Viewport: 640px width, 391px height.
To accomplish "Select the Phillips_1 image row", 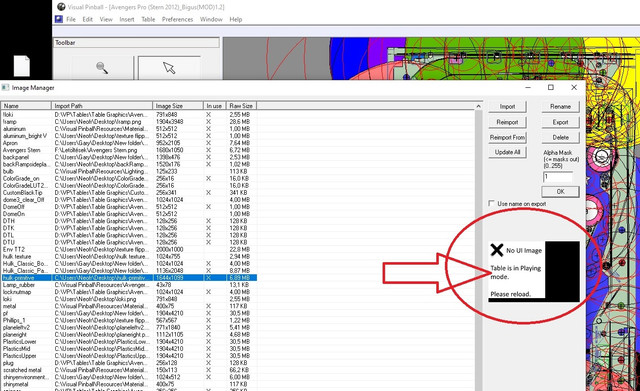I will pyautogui.click(x=129, y=320).
